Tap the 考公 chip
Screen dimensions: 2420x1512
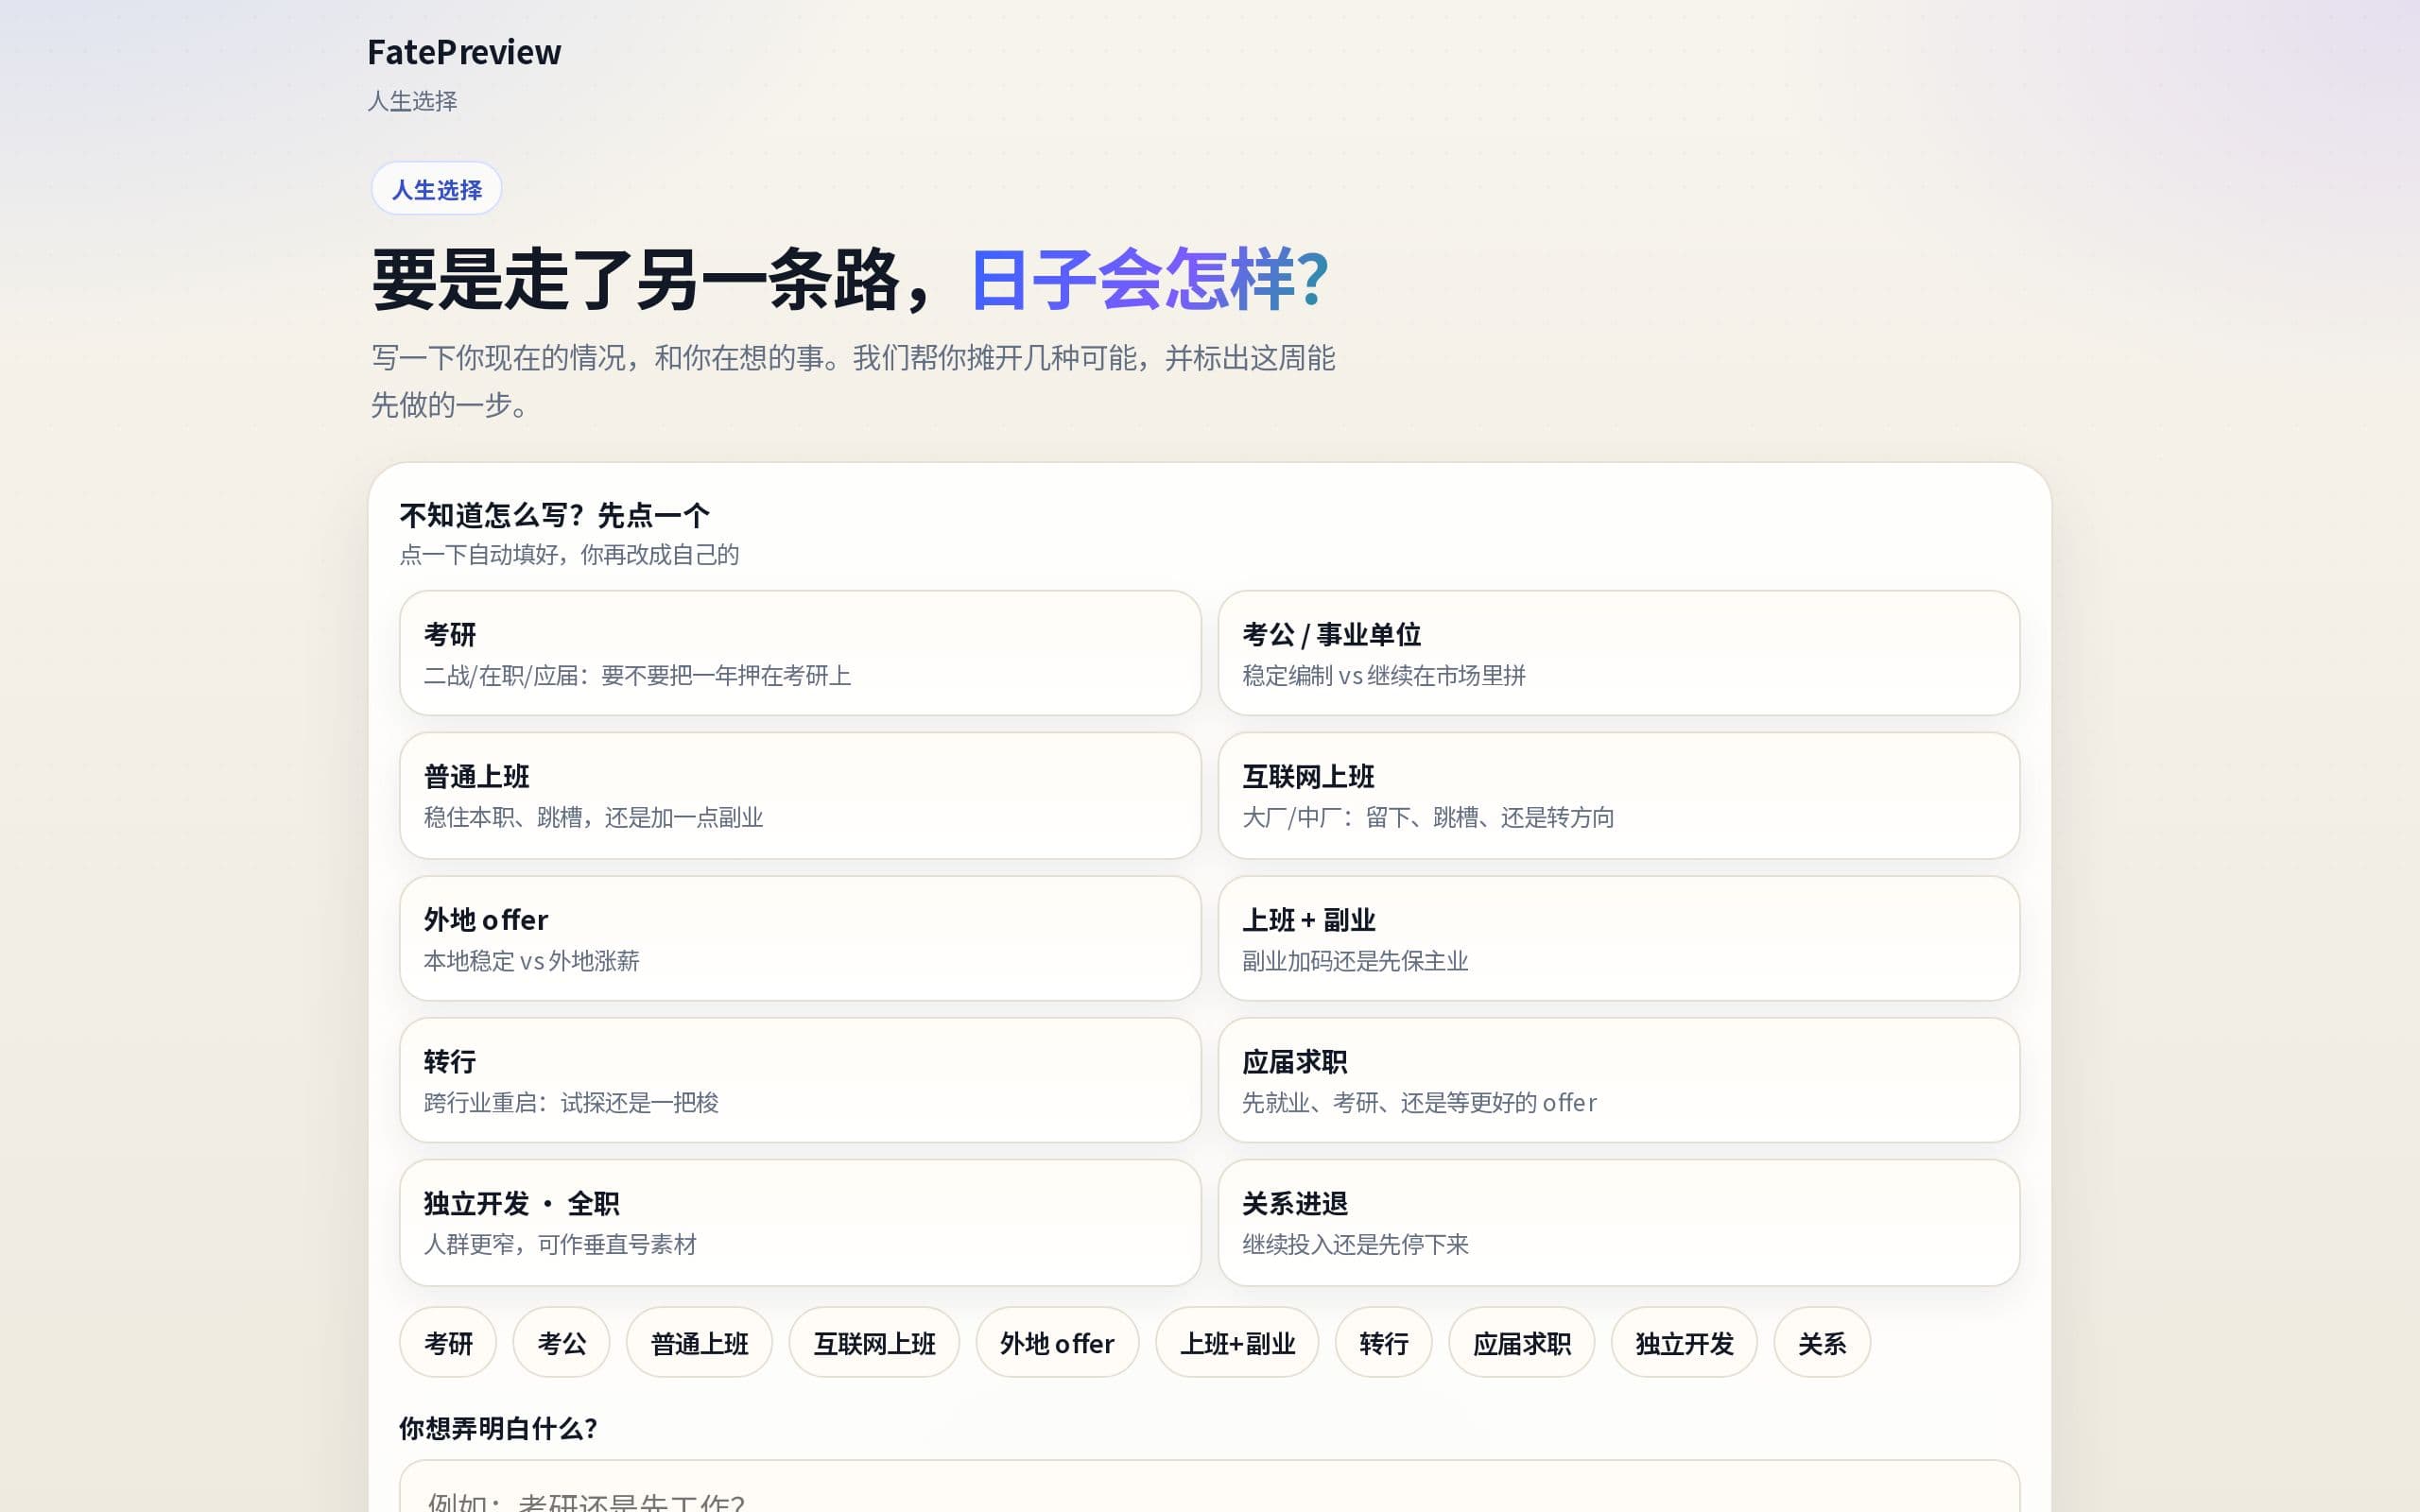point(561,1342)
